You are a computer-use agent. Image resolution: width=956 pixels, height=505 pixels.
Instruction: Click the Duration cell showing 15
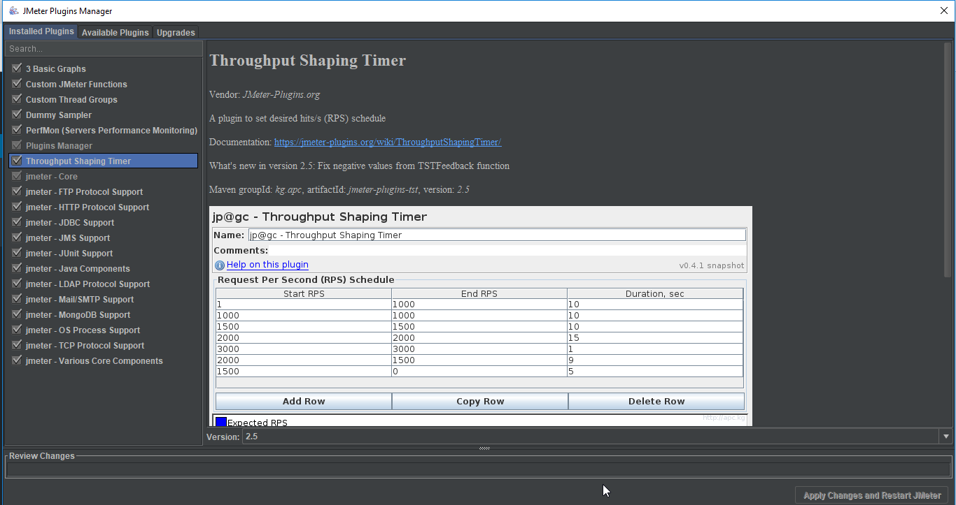[x=655, y=338]
